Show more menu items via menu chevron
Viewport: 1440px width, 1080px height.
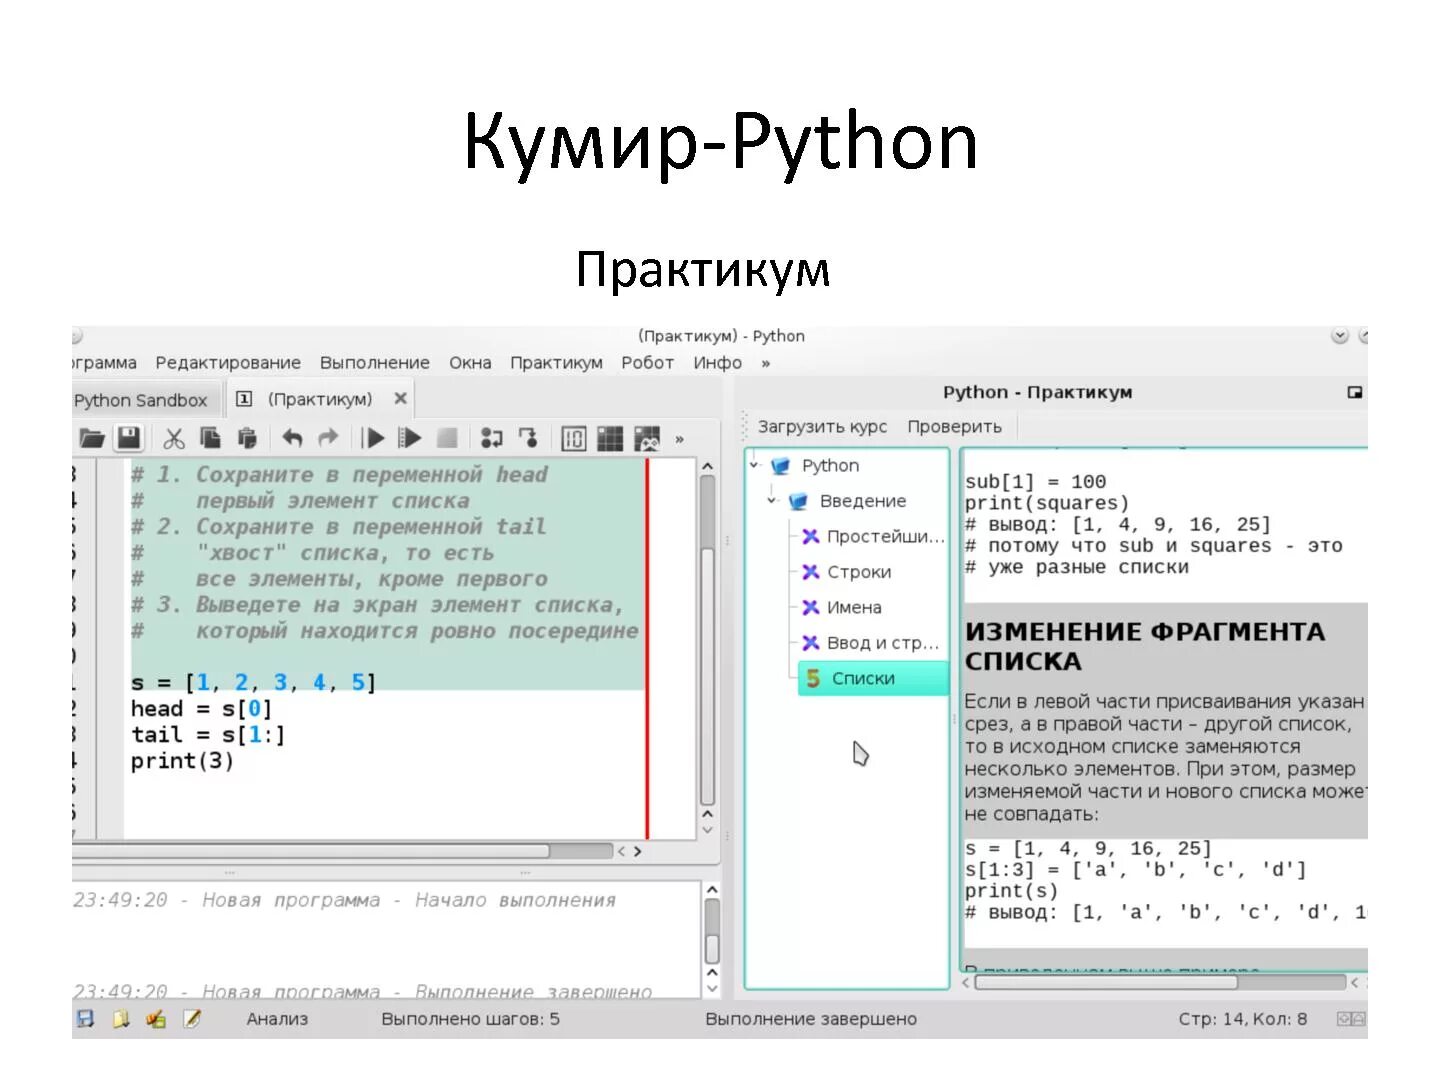click(766, 363)
